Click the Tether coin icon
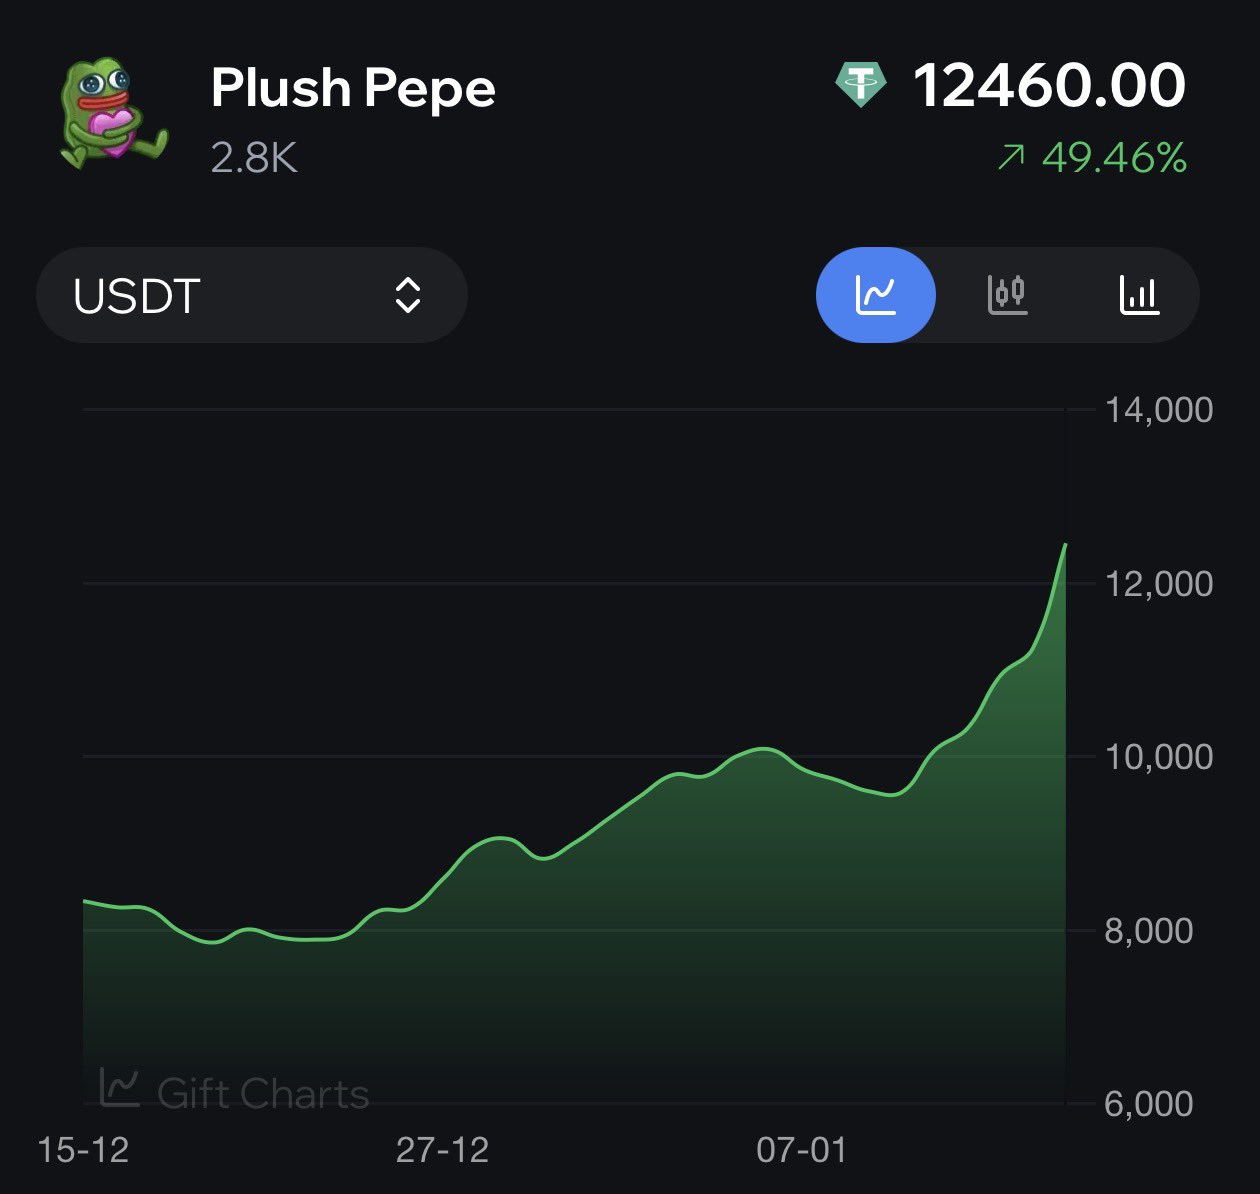The height and width of the screenshot is (1194, 1260). click(860, 86)
